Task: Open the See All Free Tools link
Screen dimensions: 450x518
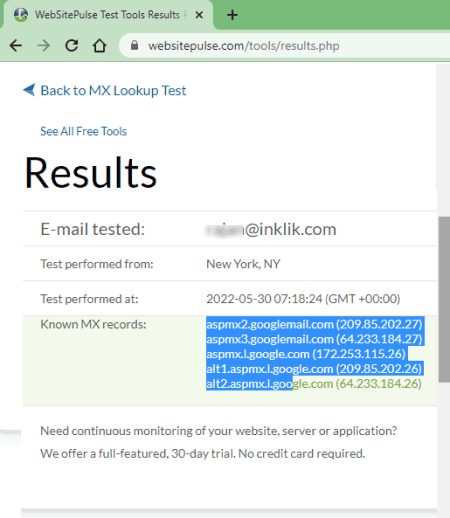Action: point(84,131)
